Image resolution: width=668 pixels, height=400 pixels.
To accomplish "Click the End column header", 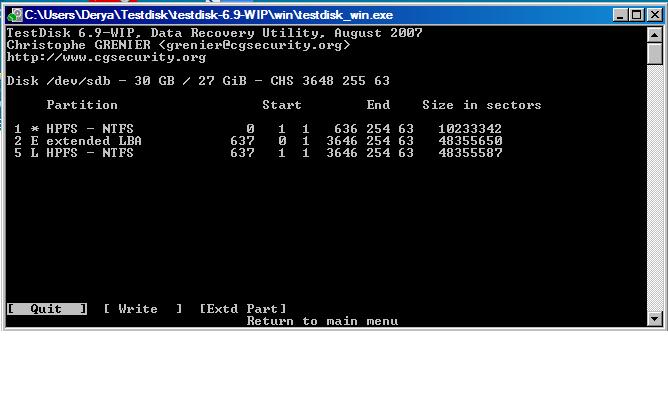I will pos(378,105).
